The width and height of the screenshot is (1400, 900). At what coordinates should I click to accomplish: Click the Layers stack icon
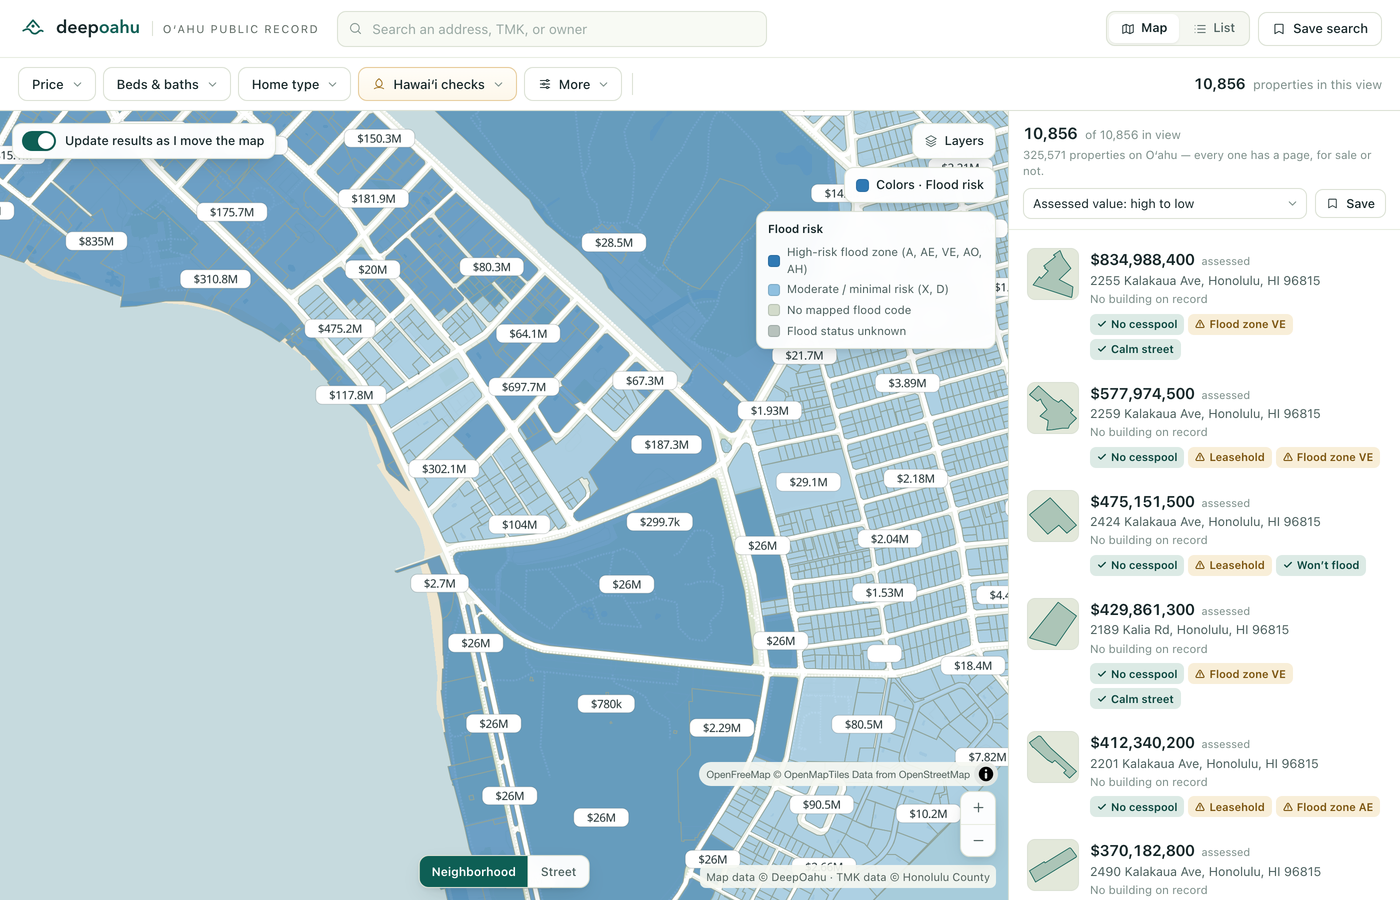coord(931,141)
